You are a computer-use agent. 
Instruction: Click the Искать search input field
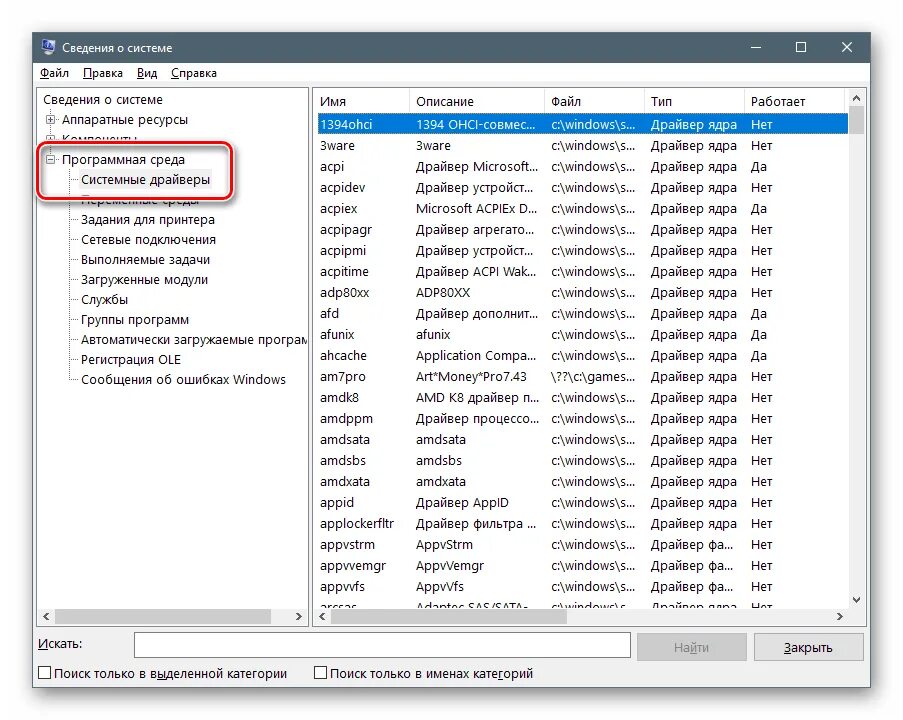coord(382,645)
